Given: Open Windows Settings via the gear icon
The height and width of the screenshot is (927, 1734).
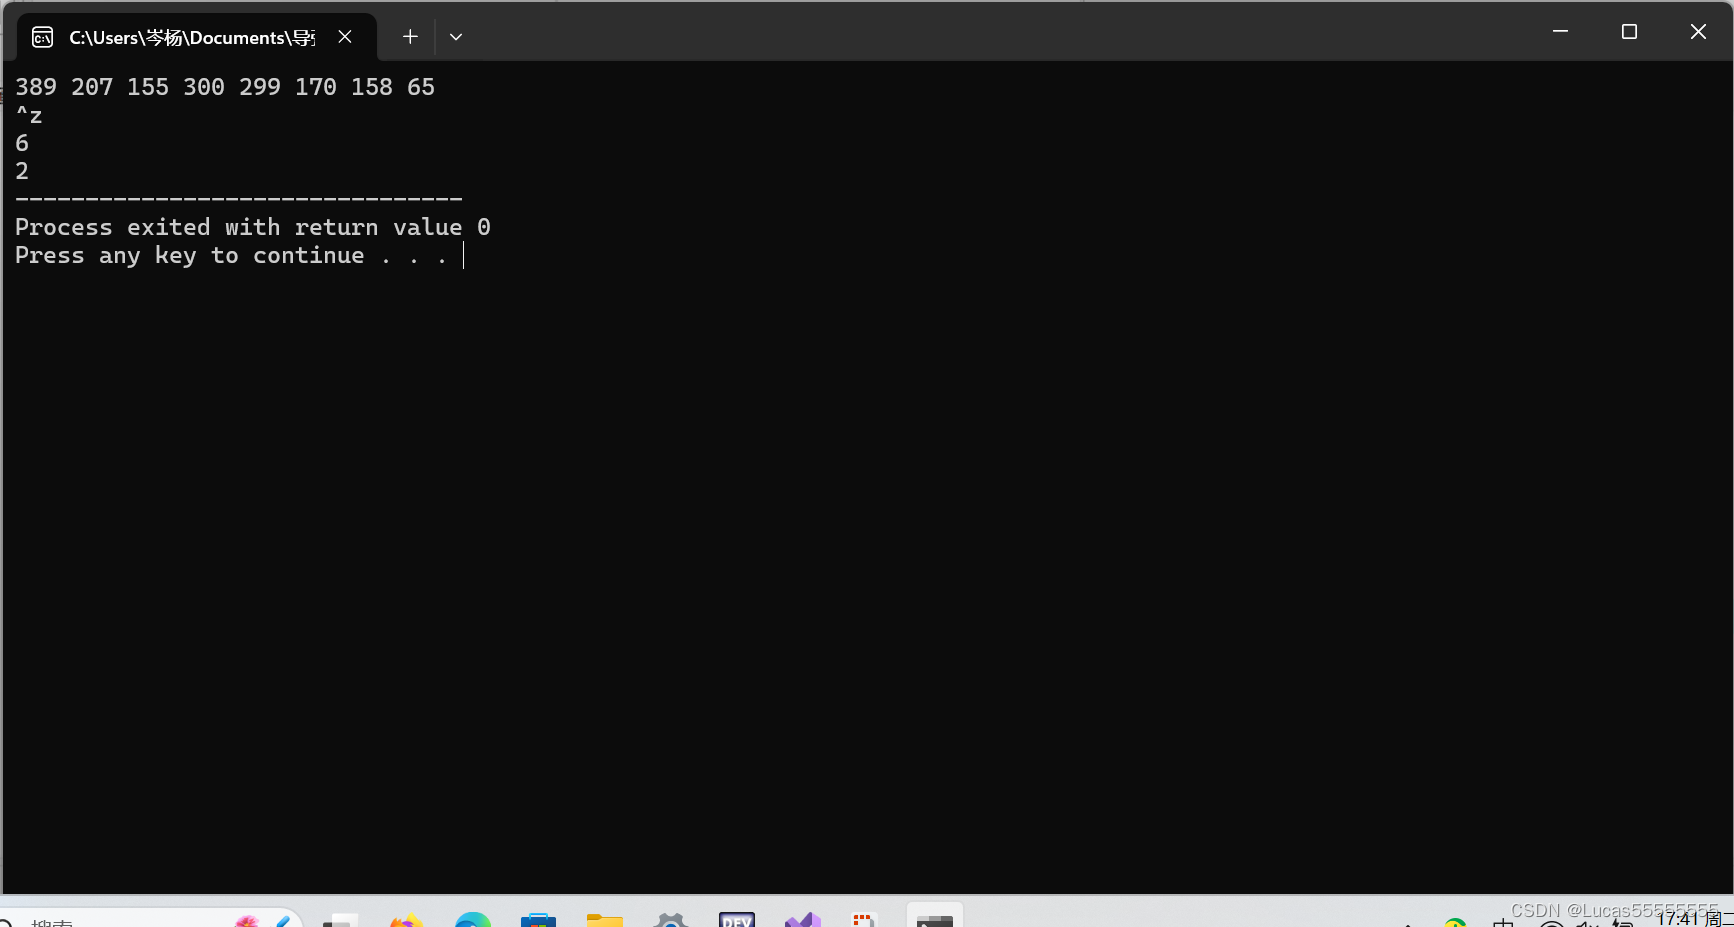Looking at the screenshot, I should click(x=670, y=920).
